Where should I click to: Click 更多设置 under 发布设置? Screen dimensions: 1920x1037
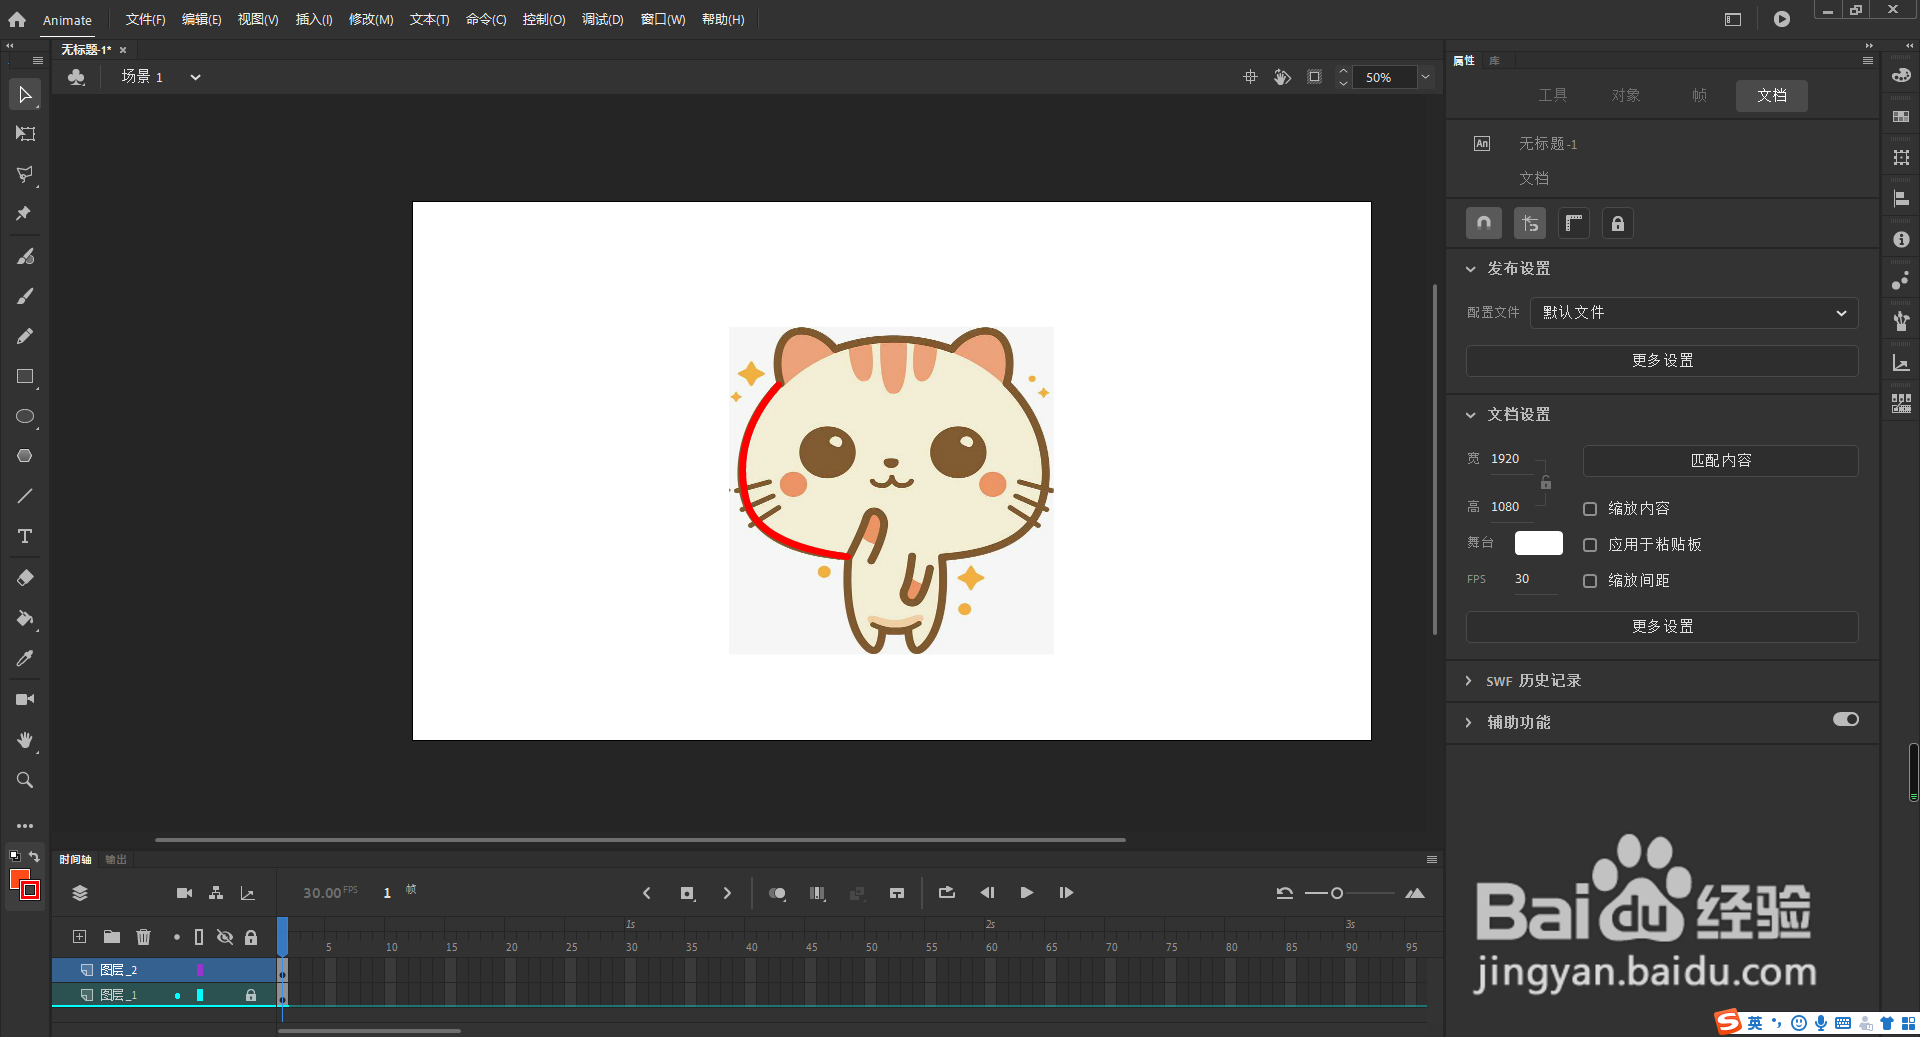coord(1662,361)
